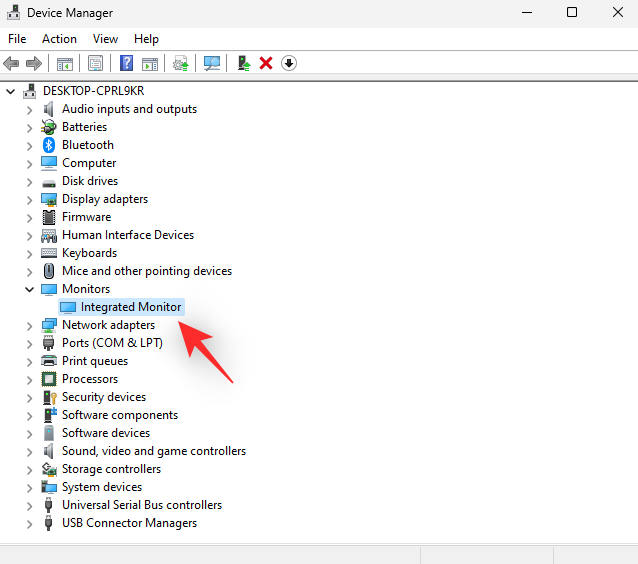Select Sound, video and game controllers
638x564 pixels.
[153, 451]
